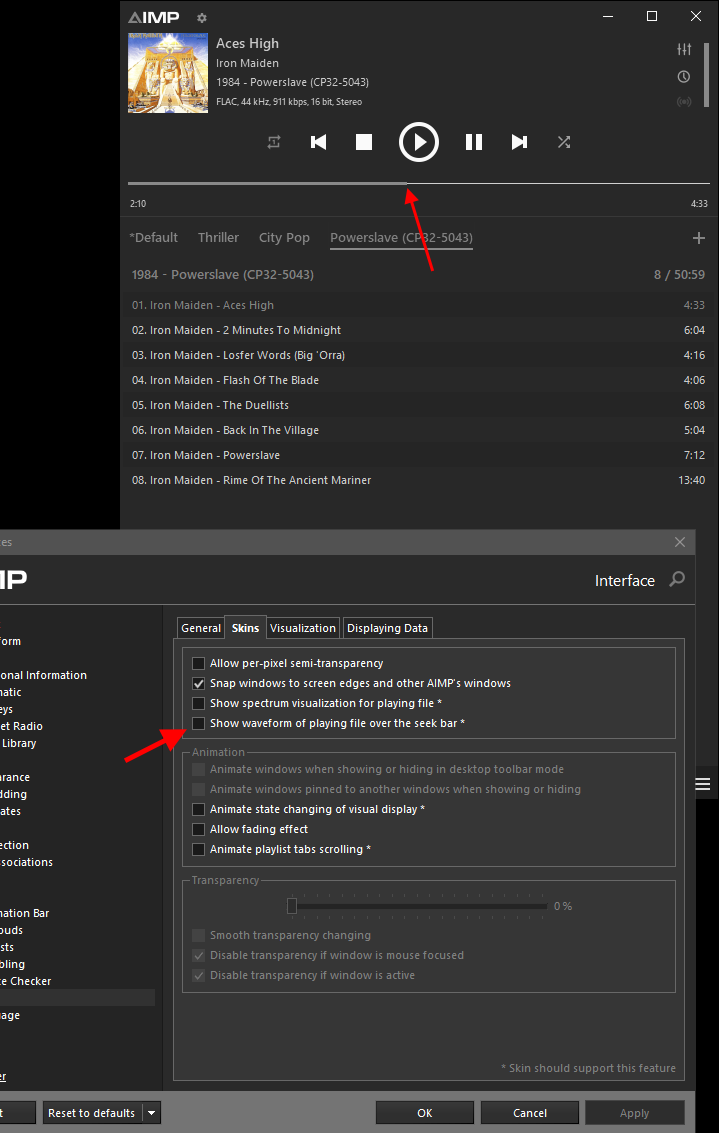Open AIMP settings gear in title bar
This screenshot has height=1133, width=719.
202,17
